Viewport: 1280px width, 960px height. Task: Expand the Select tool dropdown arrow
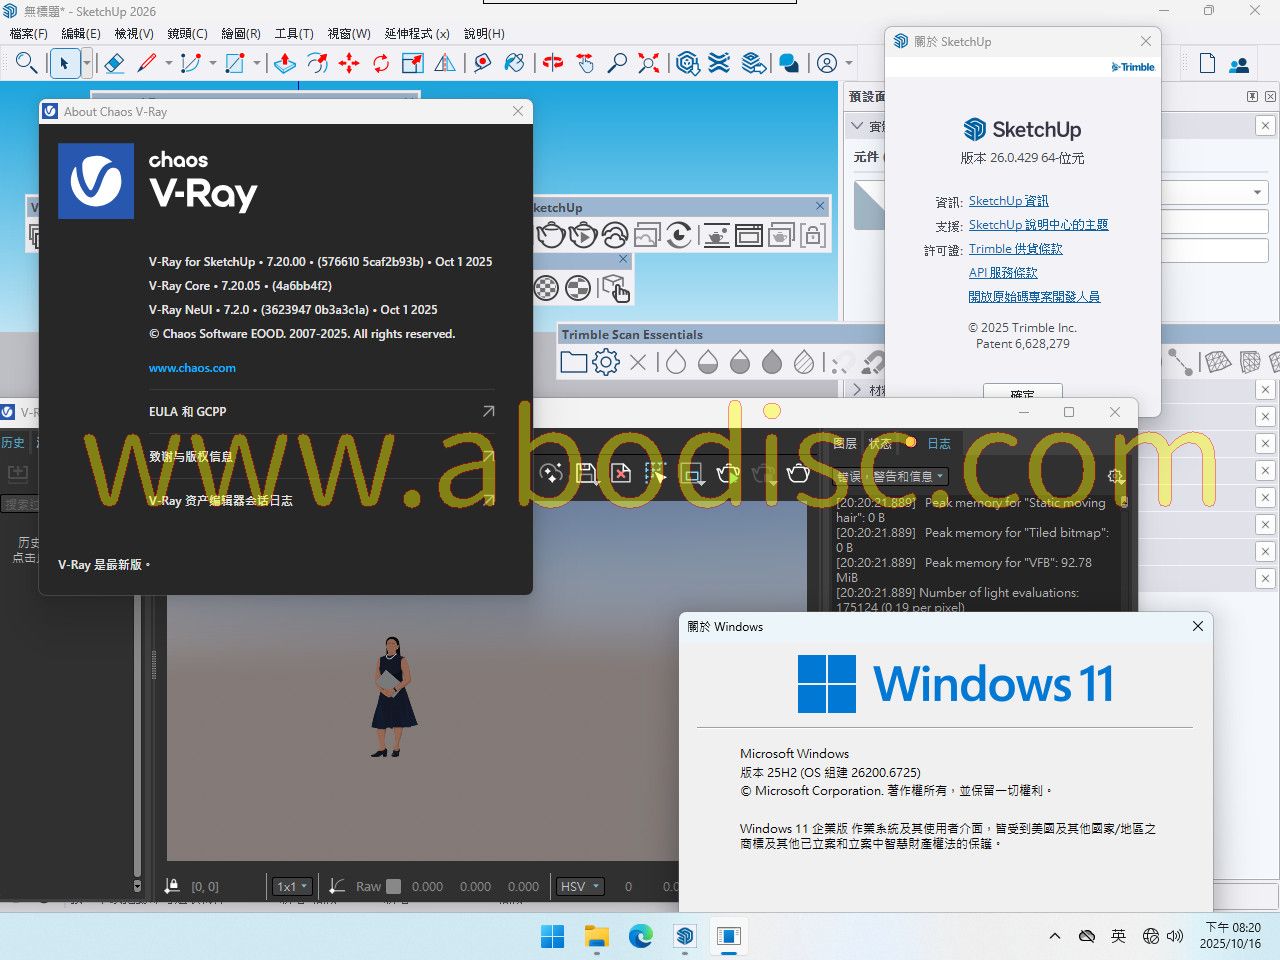coord(87,64)
